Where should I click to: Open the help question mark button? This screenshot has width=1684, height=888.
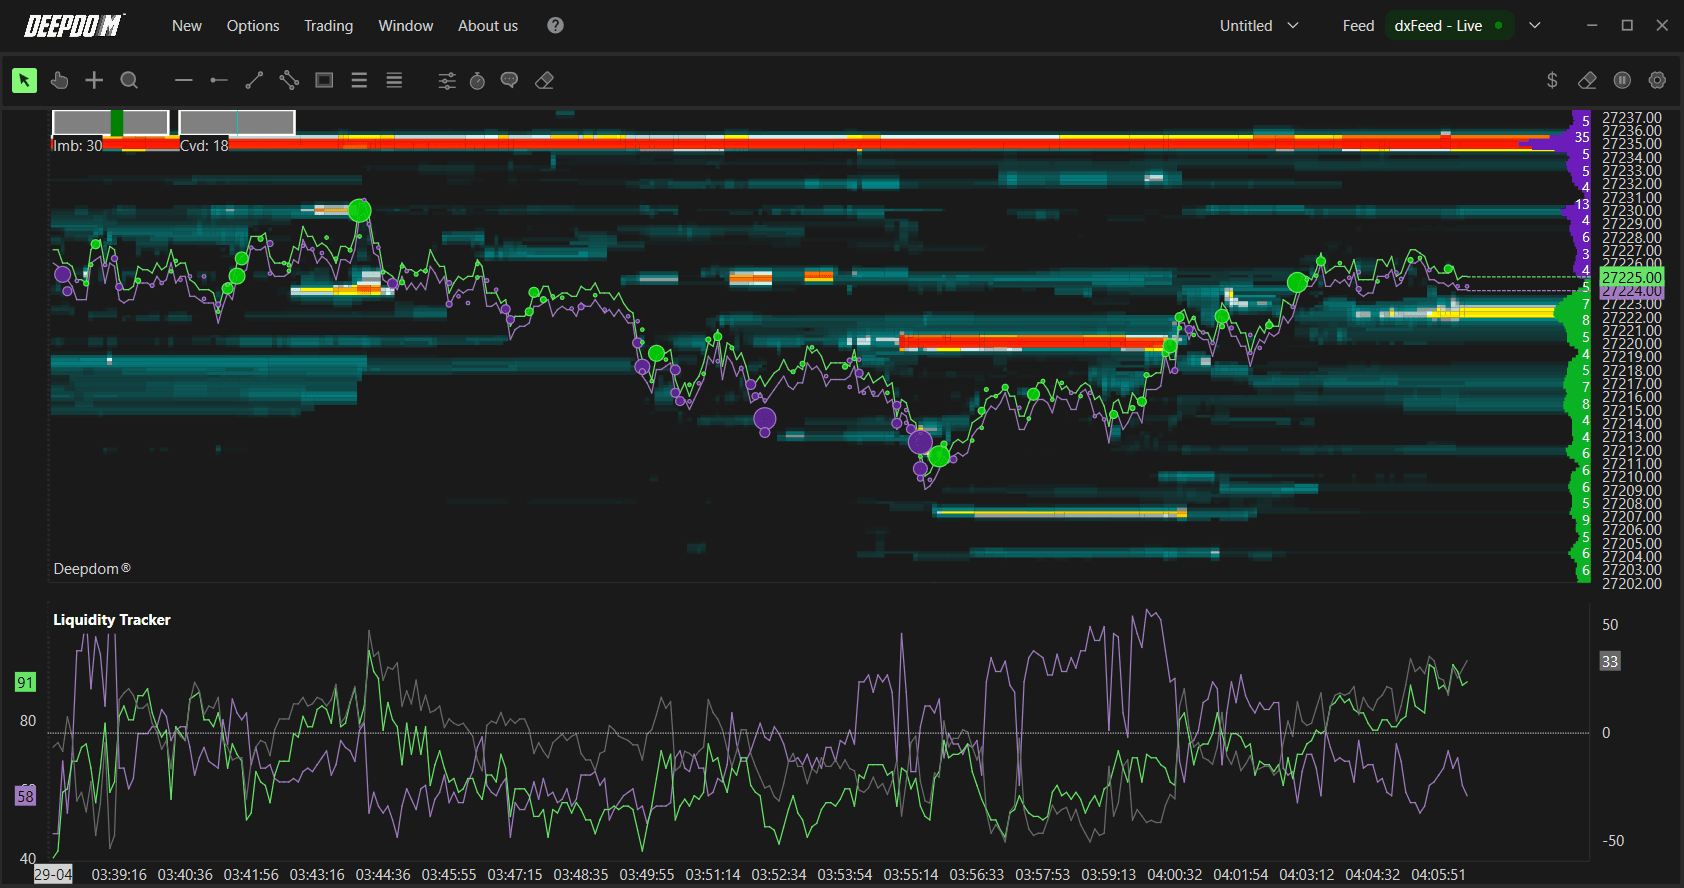555,26
